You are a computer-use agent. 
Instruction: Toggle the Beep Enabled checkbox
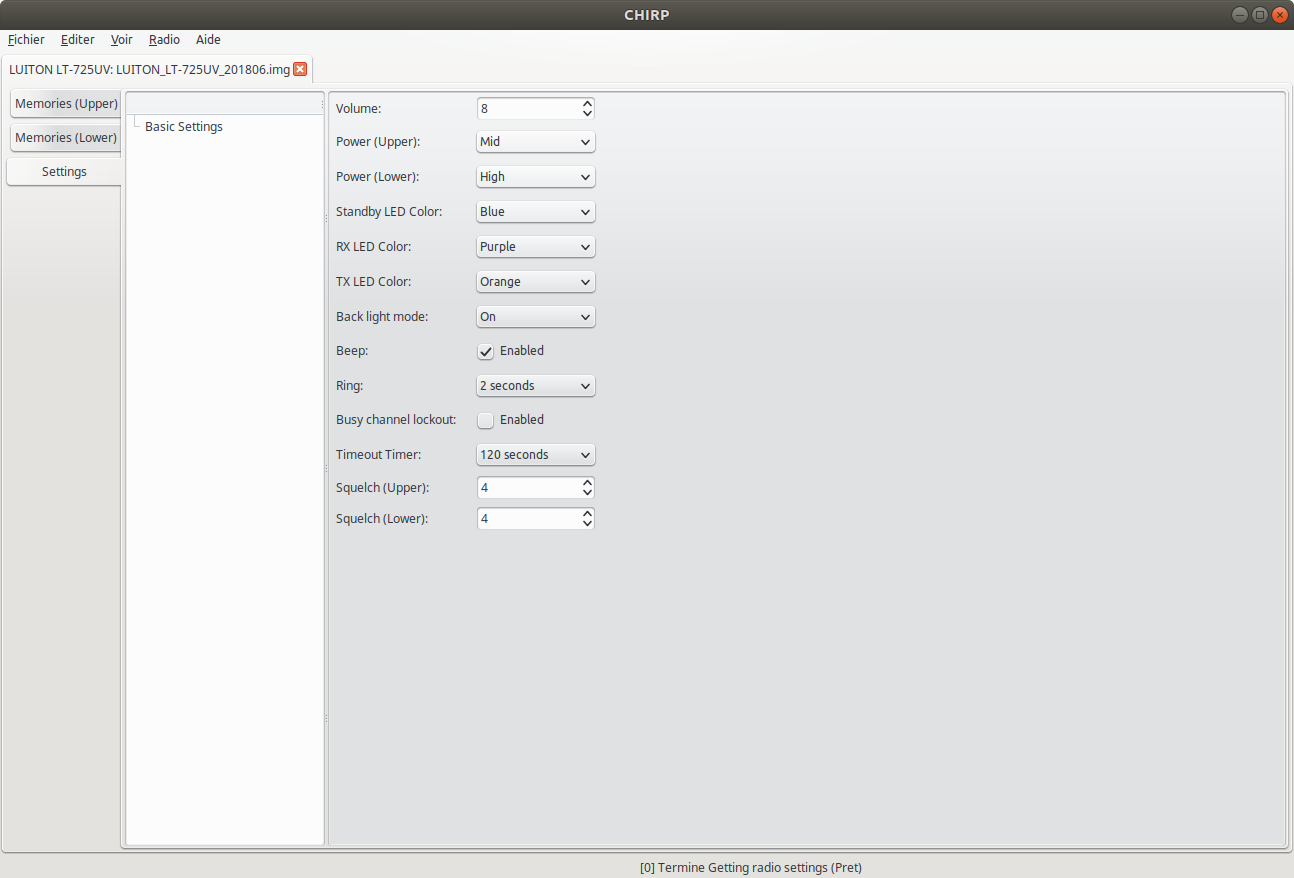[x=486, y=351]
